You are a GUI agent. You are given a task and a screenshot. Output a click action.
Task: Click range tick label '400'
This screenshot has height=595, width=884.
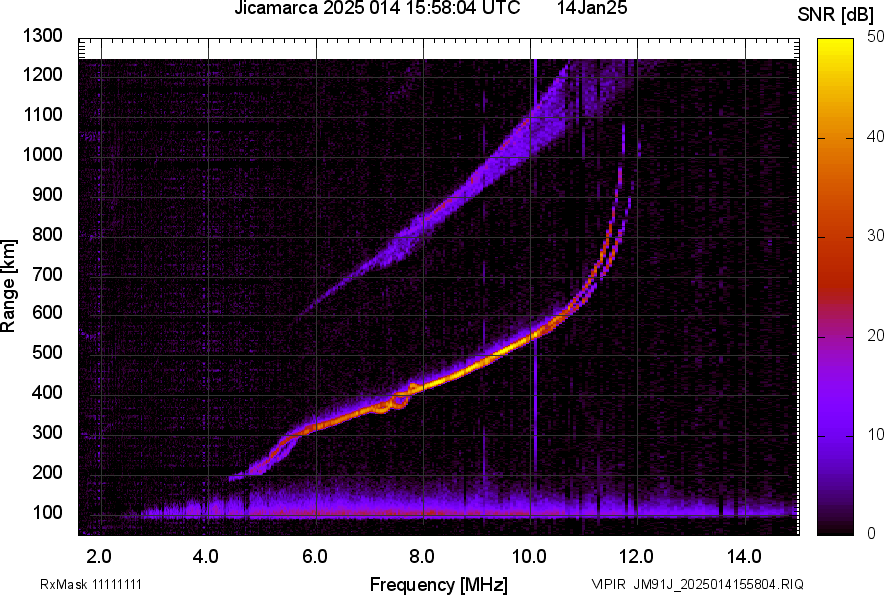(47, 393)
